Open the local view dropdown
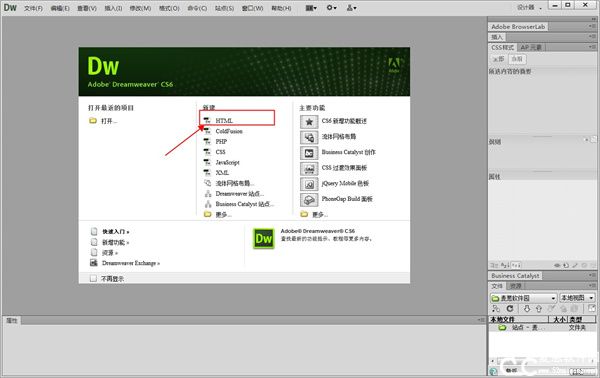 point(577,298)
